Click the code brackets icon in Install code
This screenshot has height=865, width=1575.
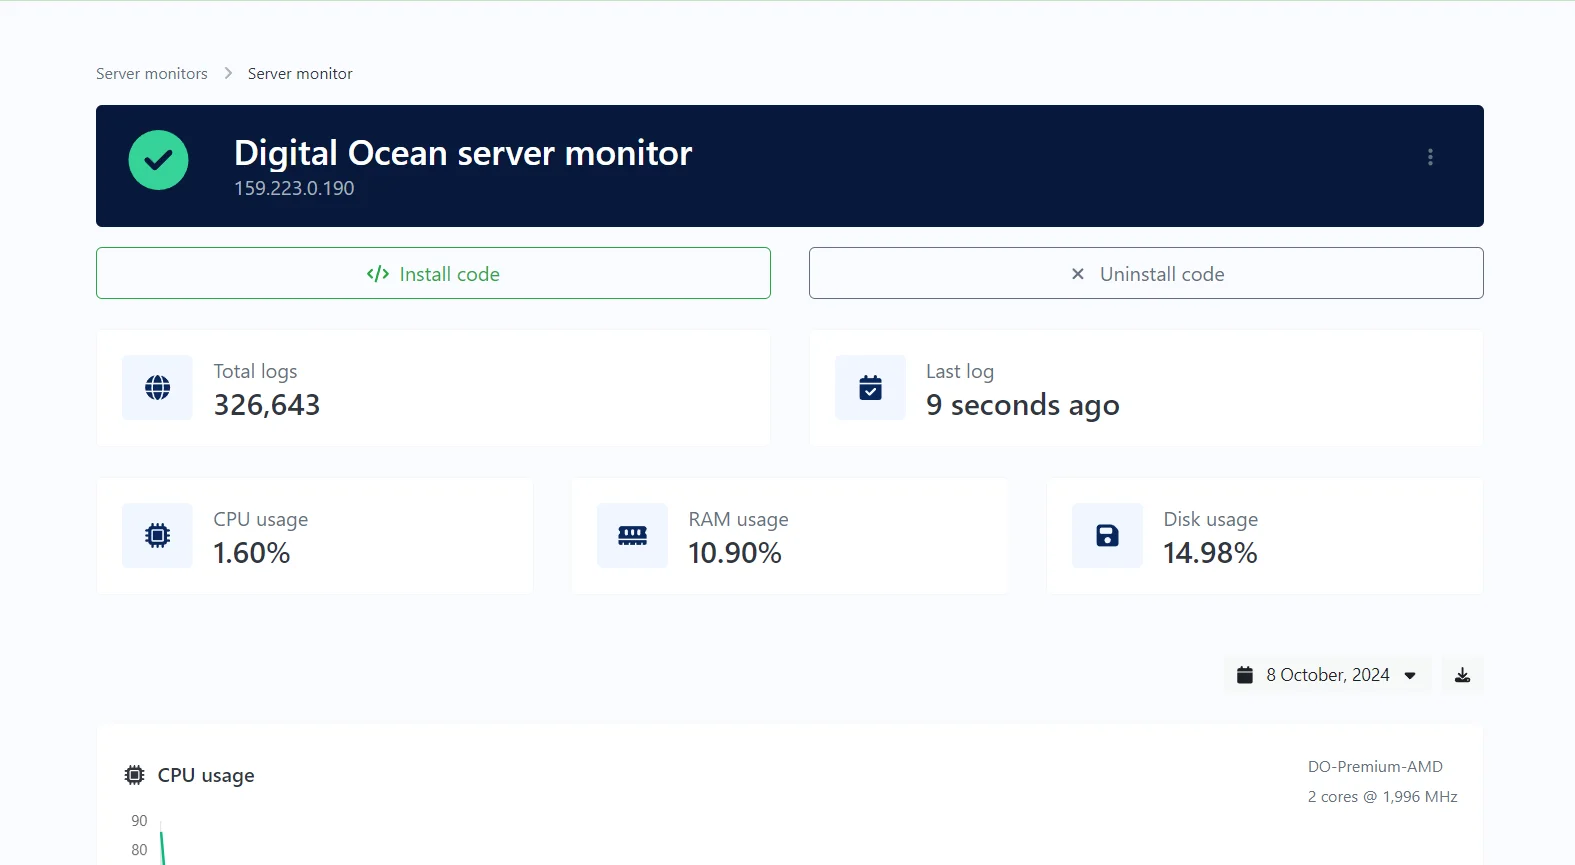coord(378,274)
